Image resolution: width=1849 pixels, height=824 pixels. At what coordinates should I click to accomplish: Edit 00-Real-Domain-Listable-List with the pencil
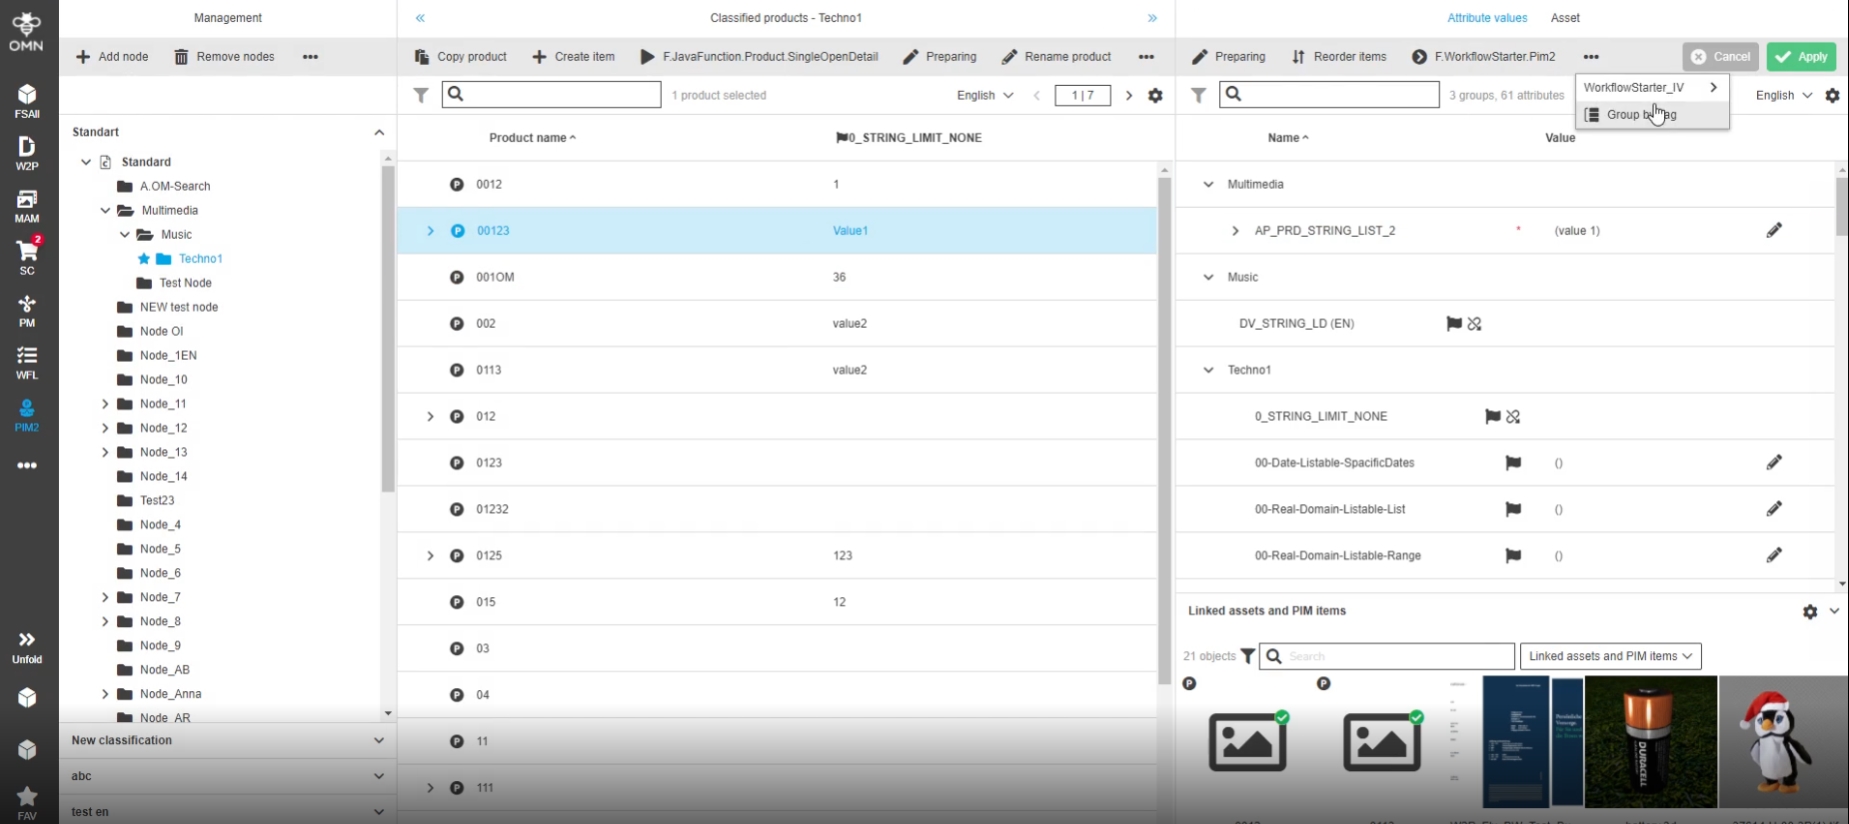click(x=1774, y=509)
